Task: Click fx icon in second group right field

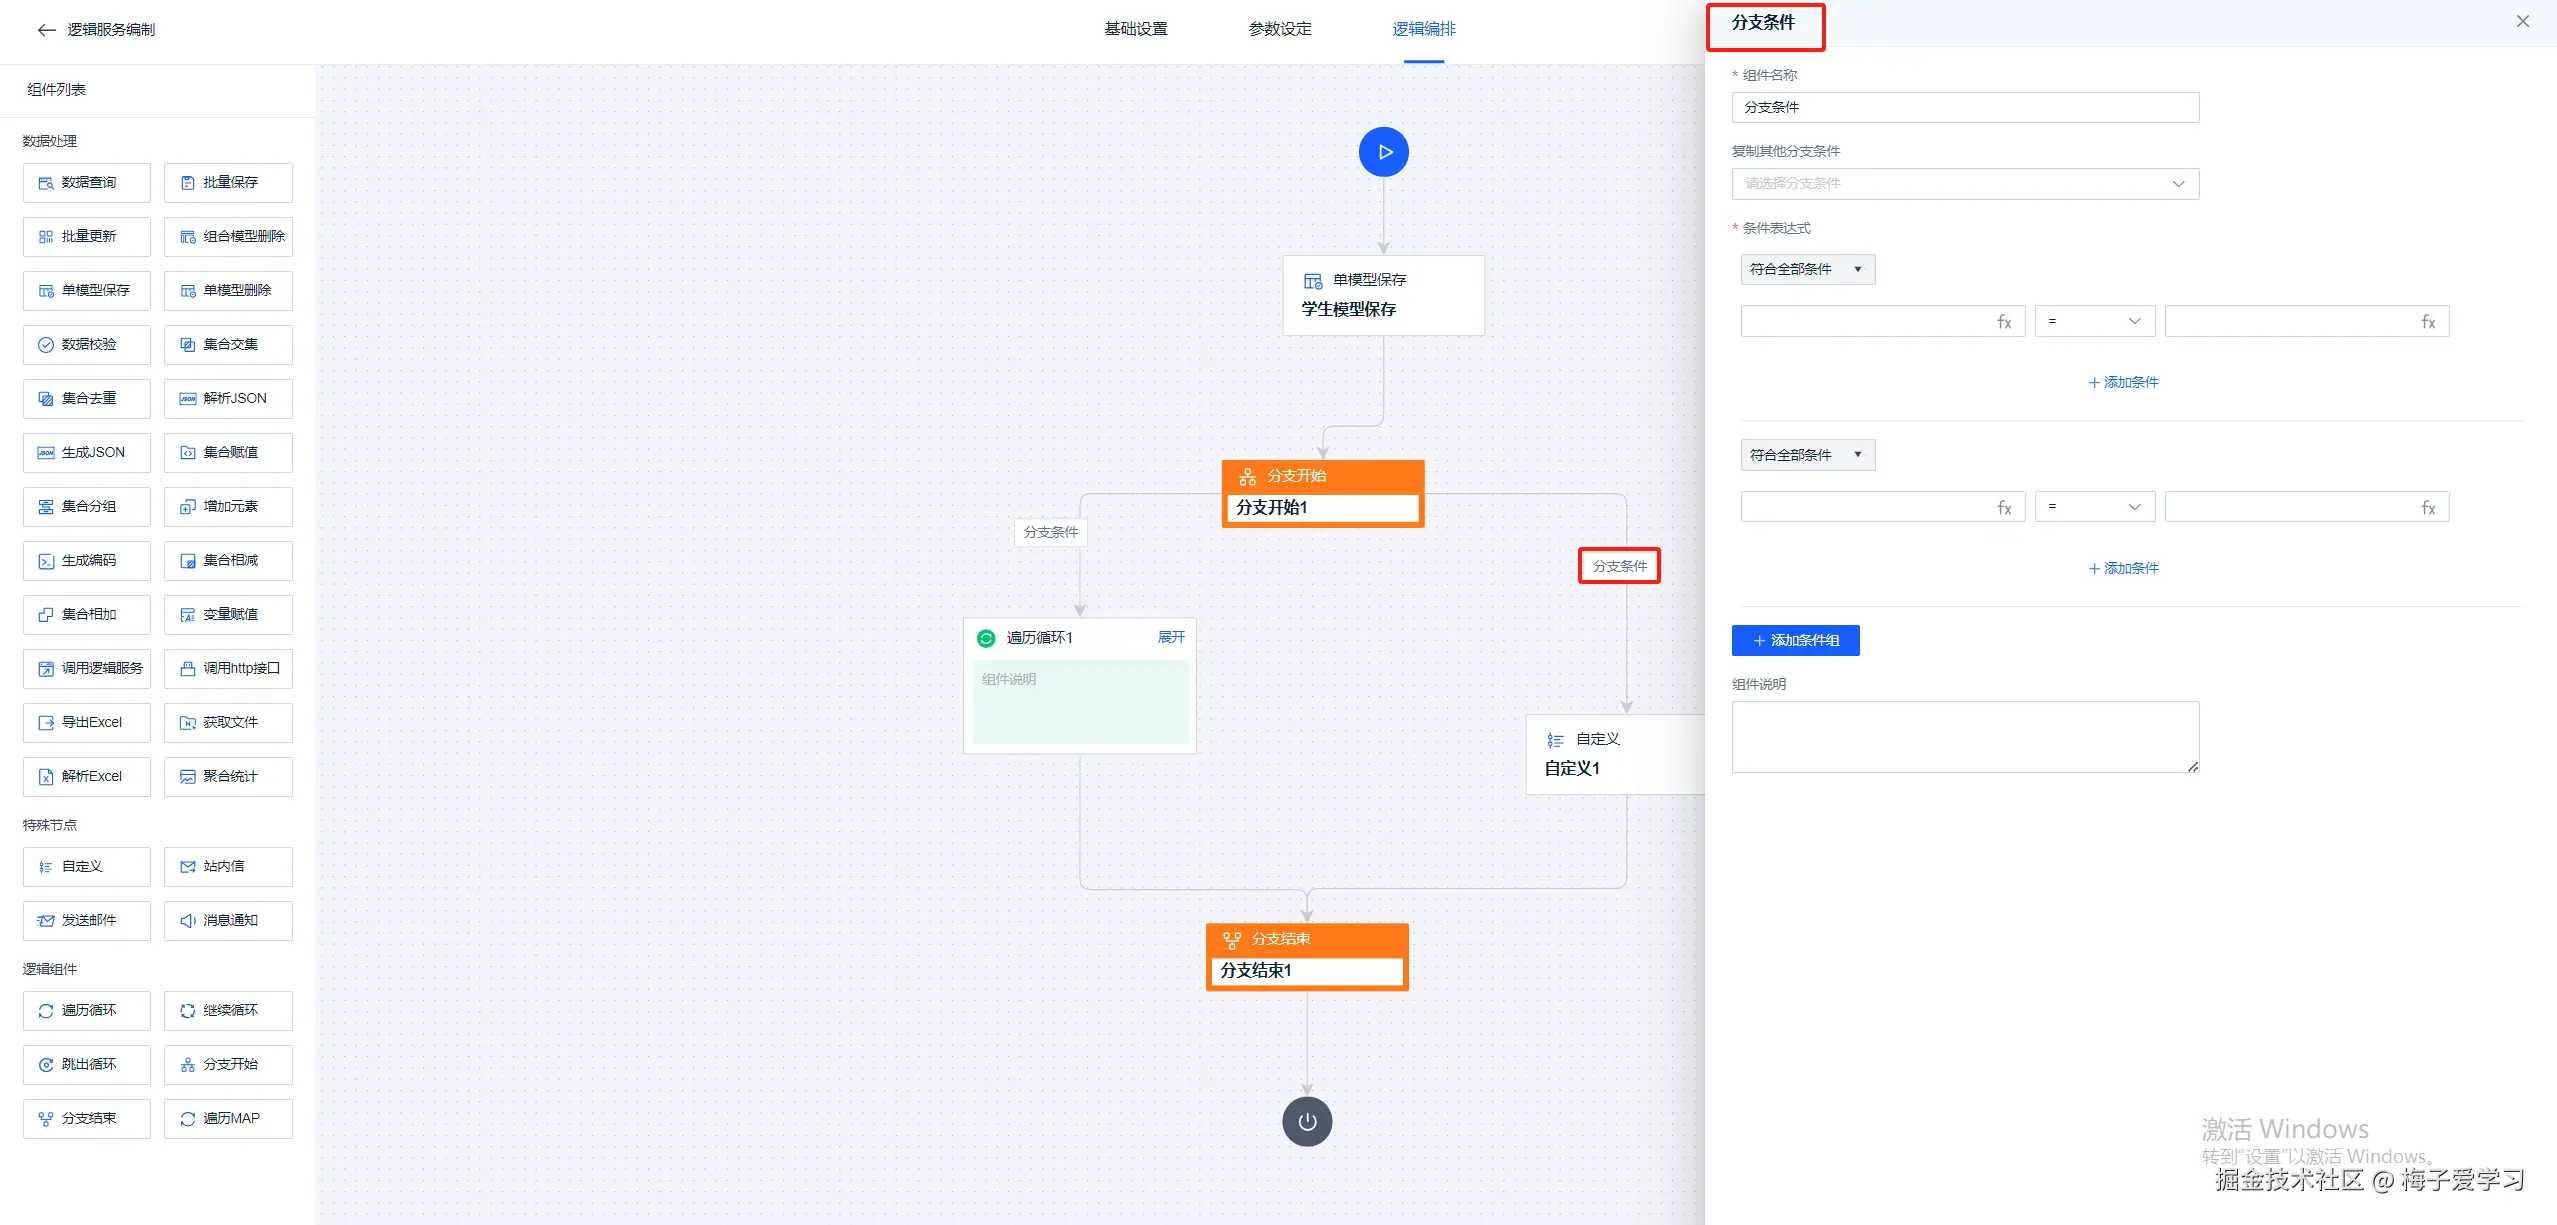Action: point(2427,508)
